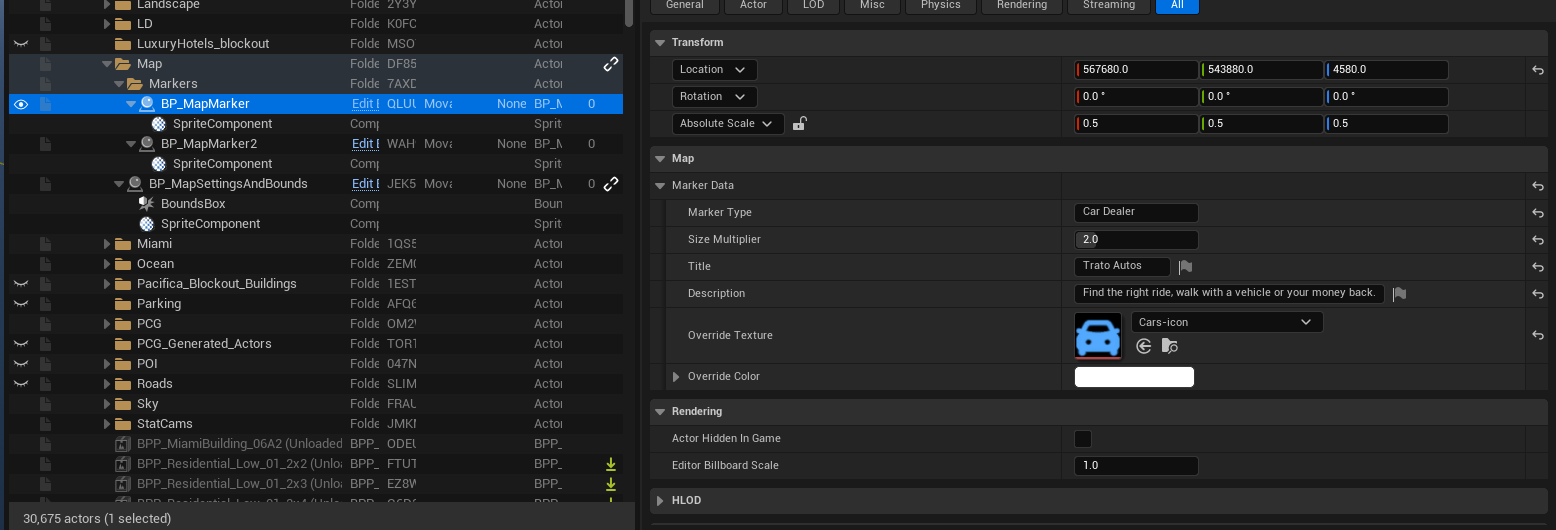Click the white Override Color swatch
This screenshot has height=530, width=1556.
(1134, 377)
